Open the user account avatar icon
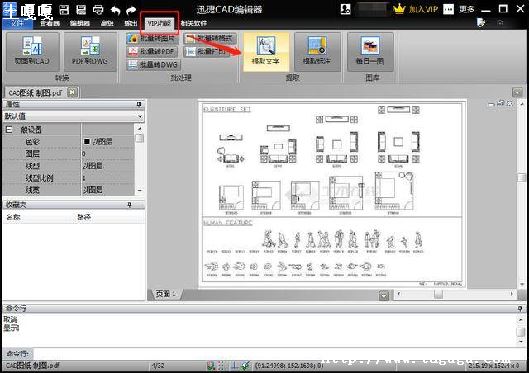The image size is (529, 373). coord(345,9)
